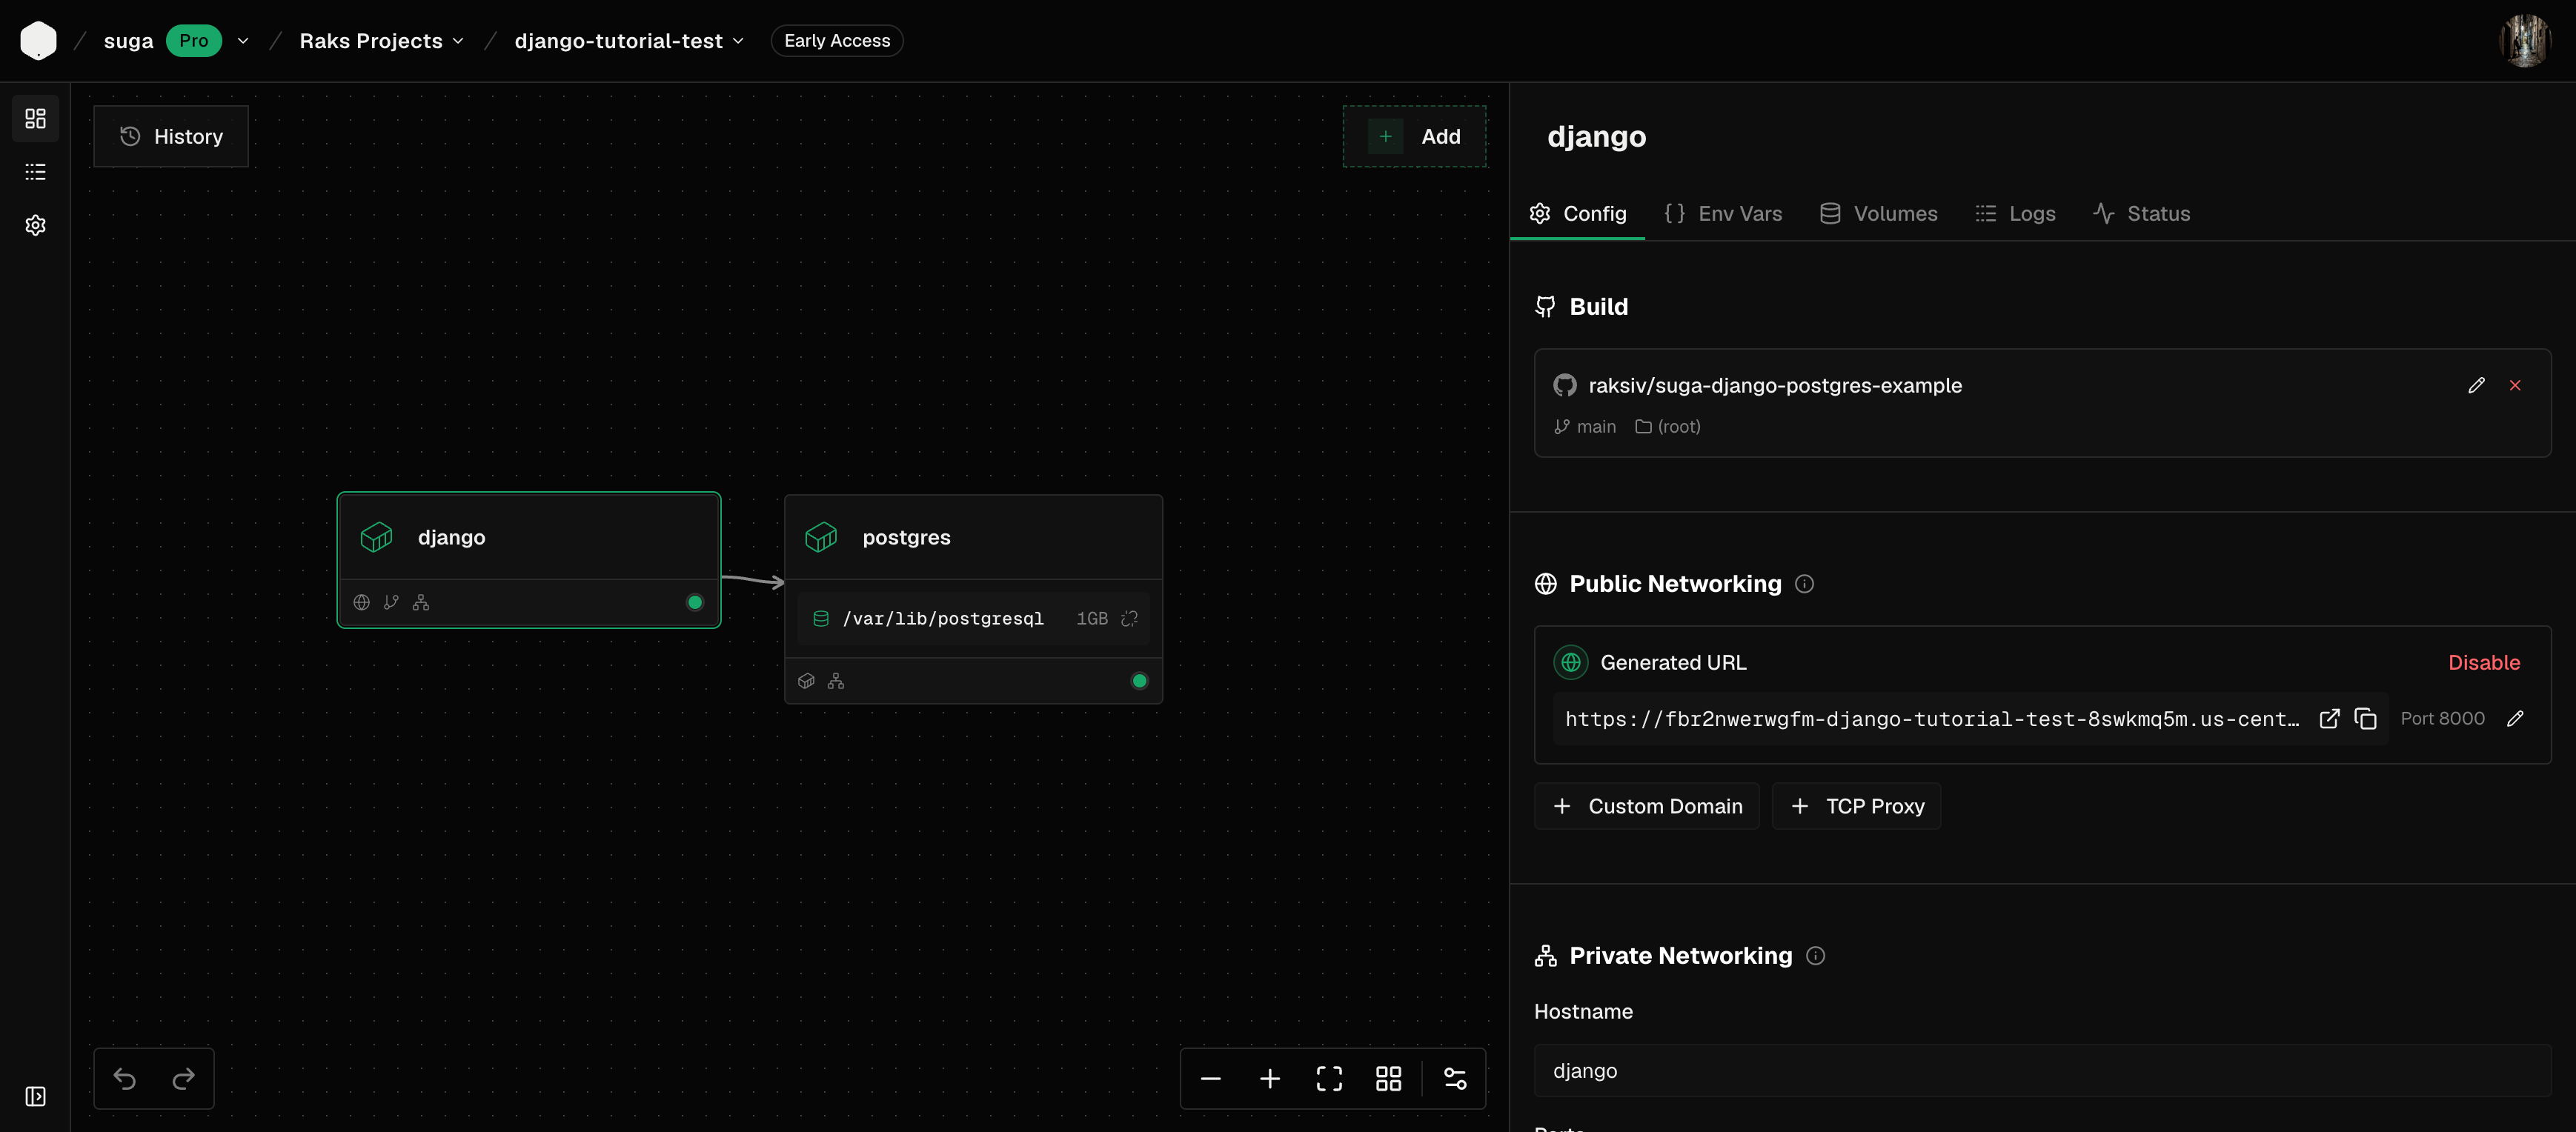Switch to the Config tab
Image resolution: width=2576 pixels, height=1132 pixels.
(1577, 214)
